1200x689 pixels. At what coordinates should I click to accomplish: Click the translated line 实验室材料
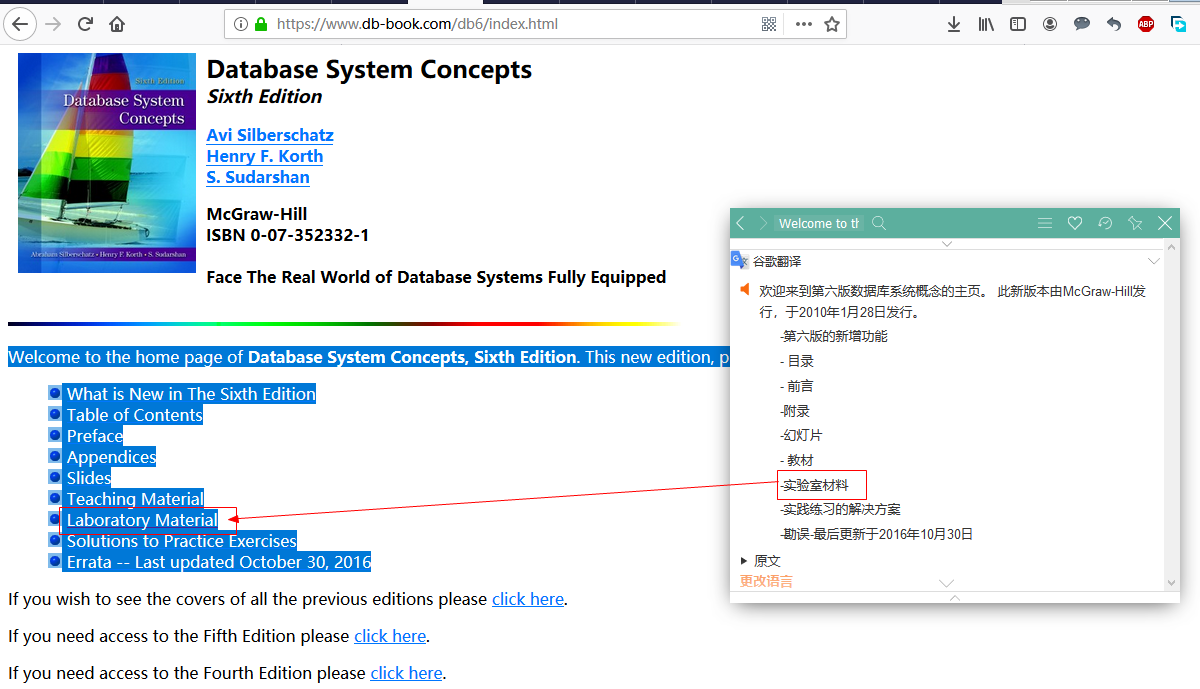pyautogui.click(x=814, y=485)
